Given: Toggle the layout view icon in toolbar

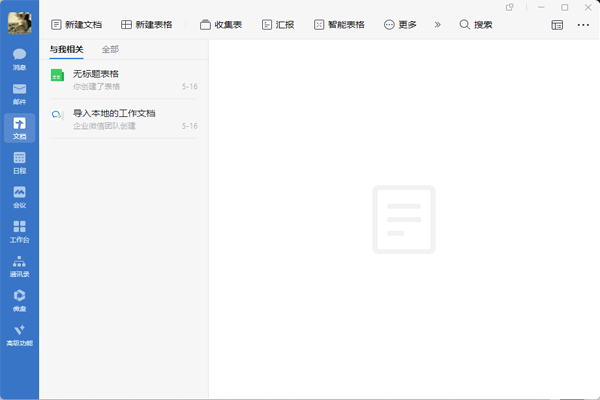Looking at the screenshot, I should click(557, 25).
